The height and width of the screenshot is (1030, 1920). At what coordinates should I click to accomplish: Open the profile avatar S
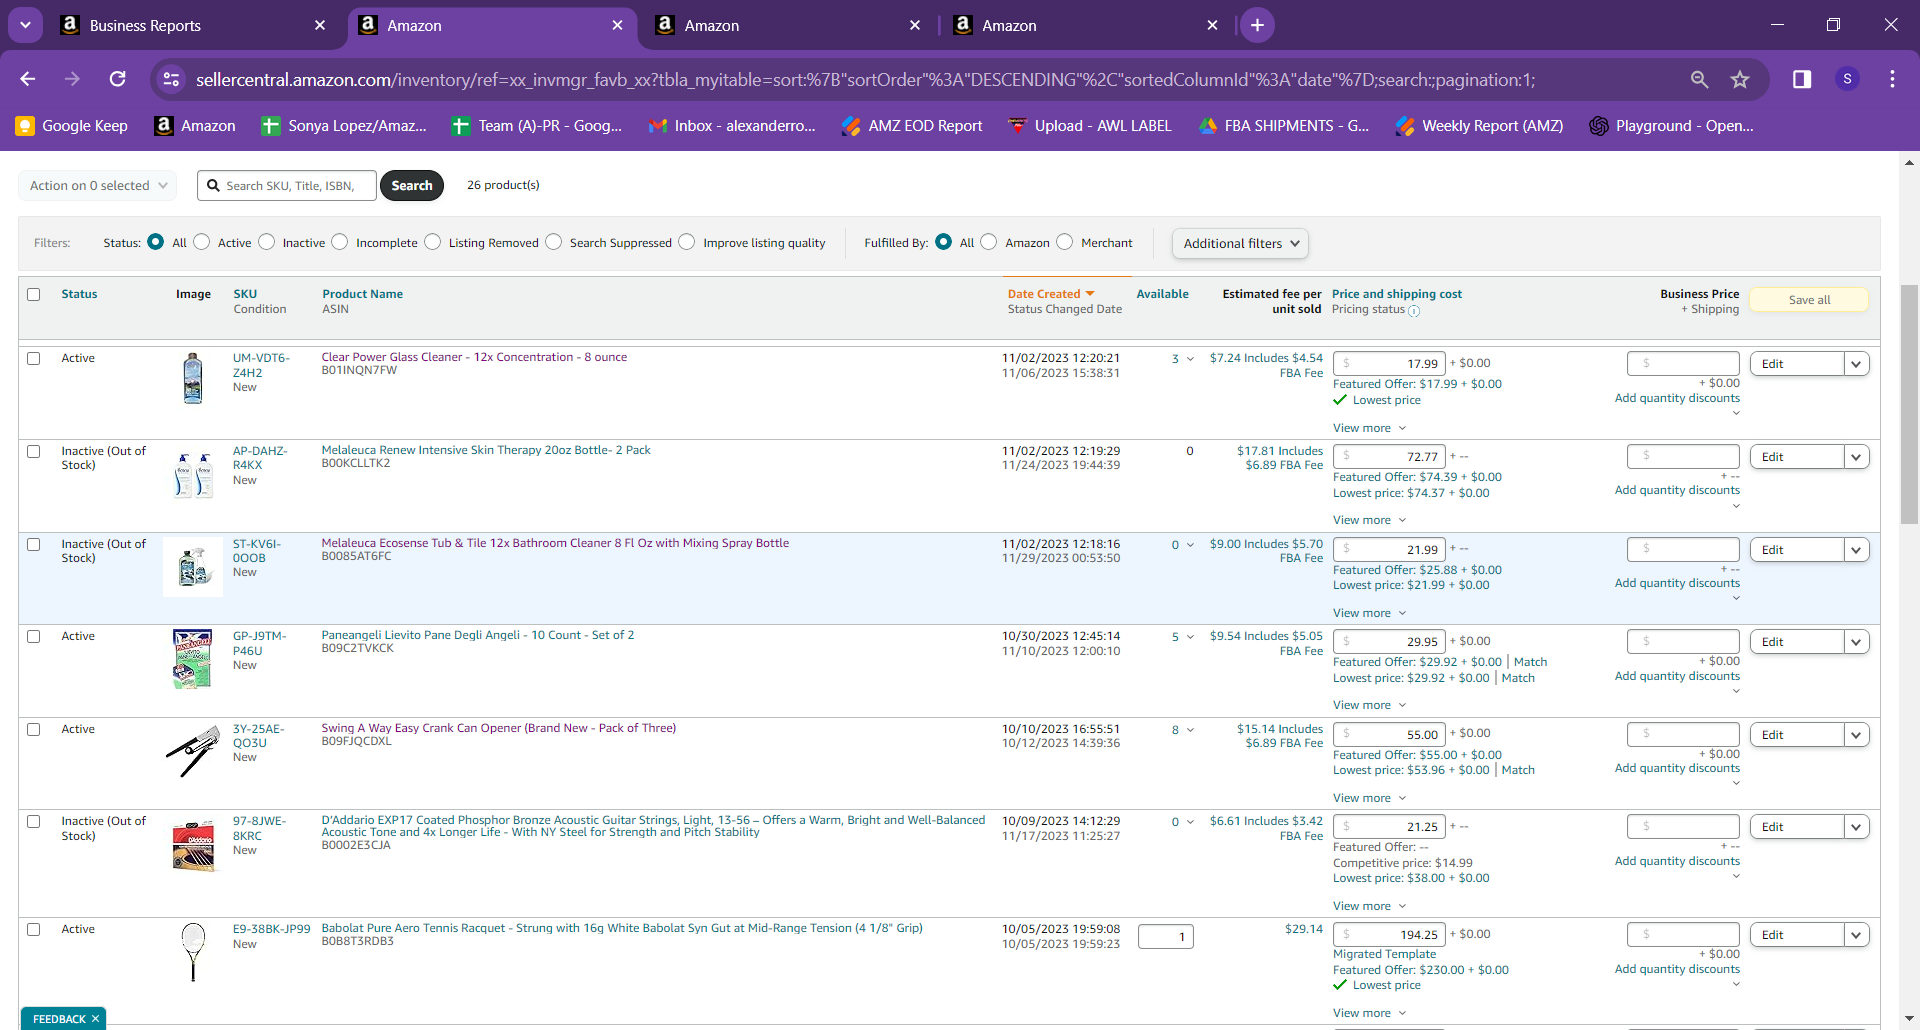point(1847,79)
